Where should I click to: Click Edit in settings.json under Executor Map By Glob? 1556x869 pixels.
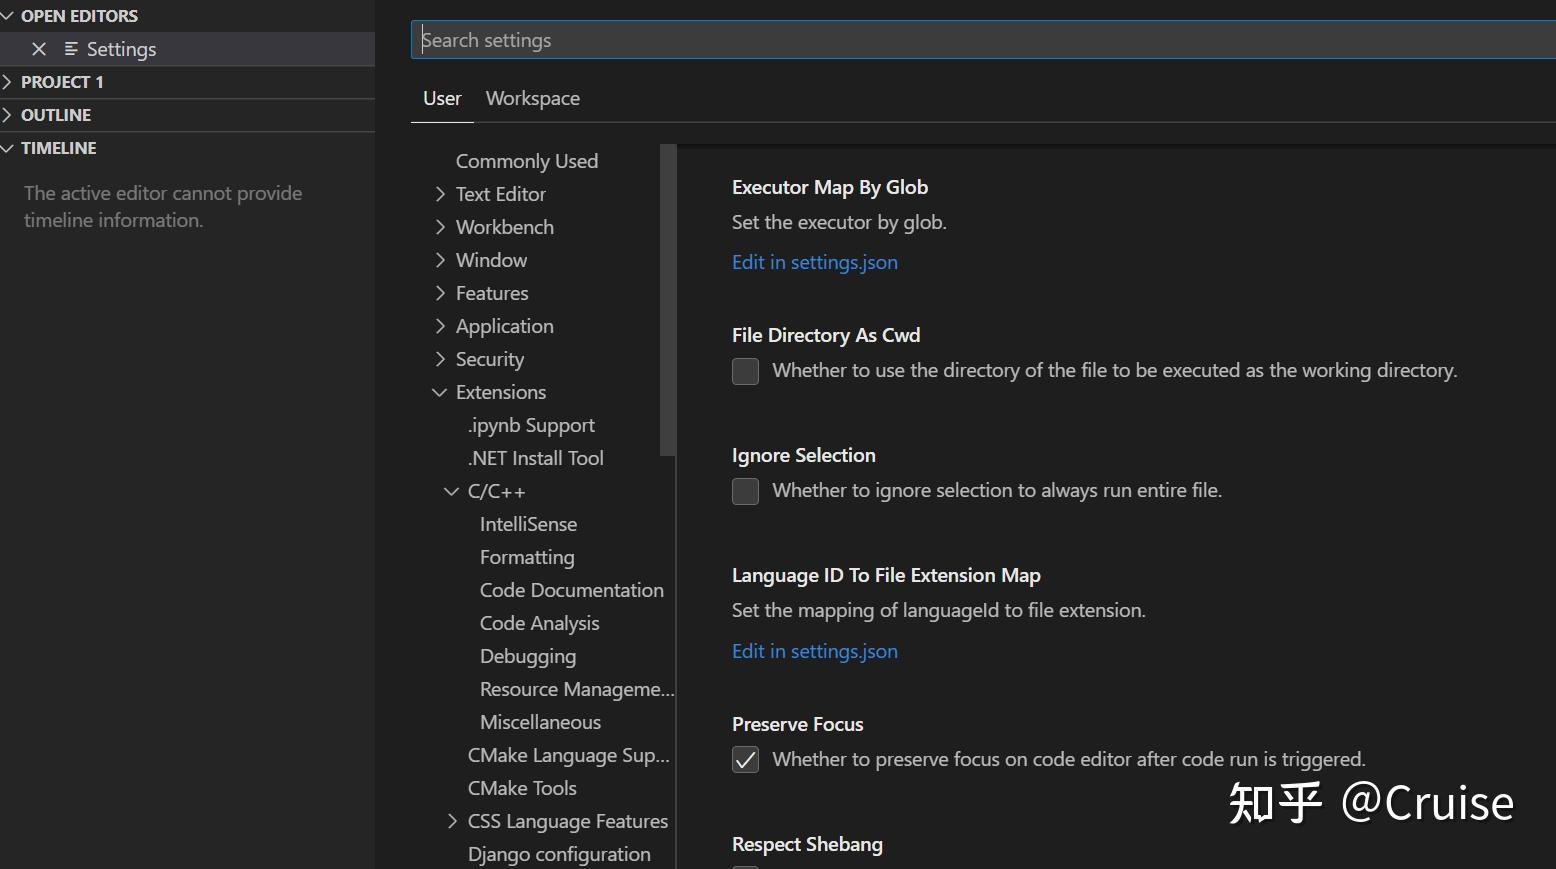pos(813,262)
